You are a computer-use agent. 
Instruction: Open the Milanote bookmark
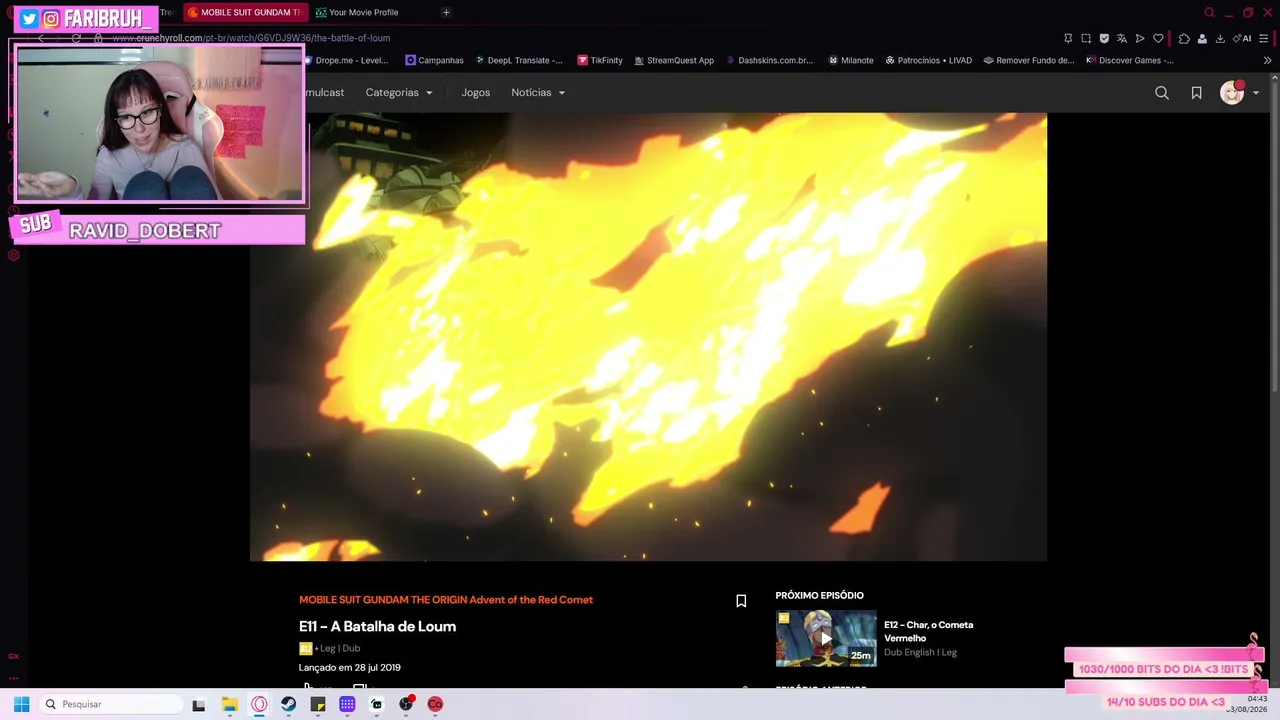[851, 60]
